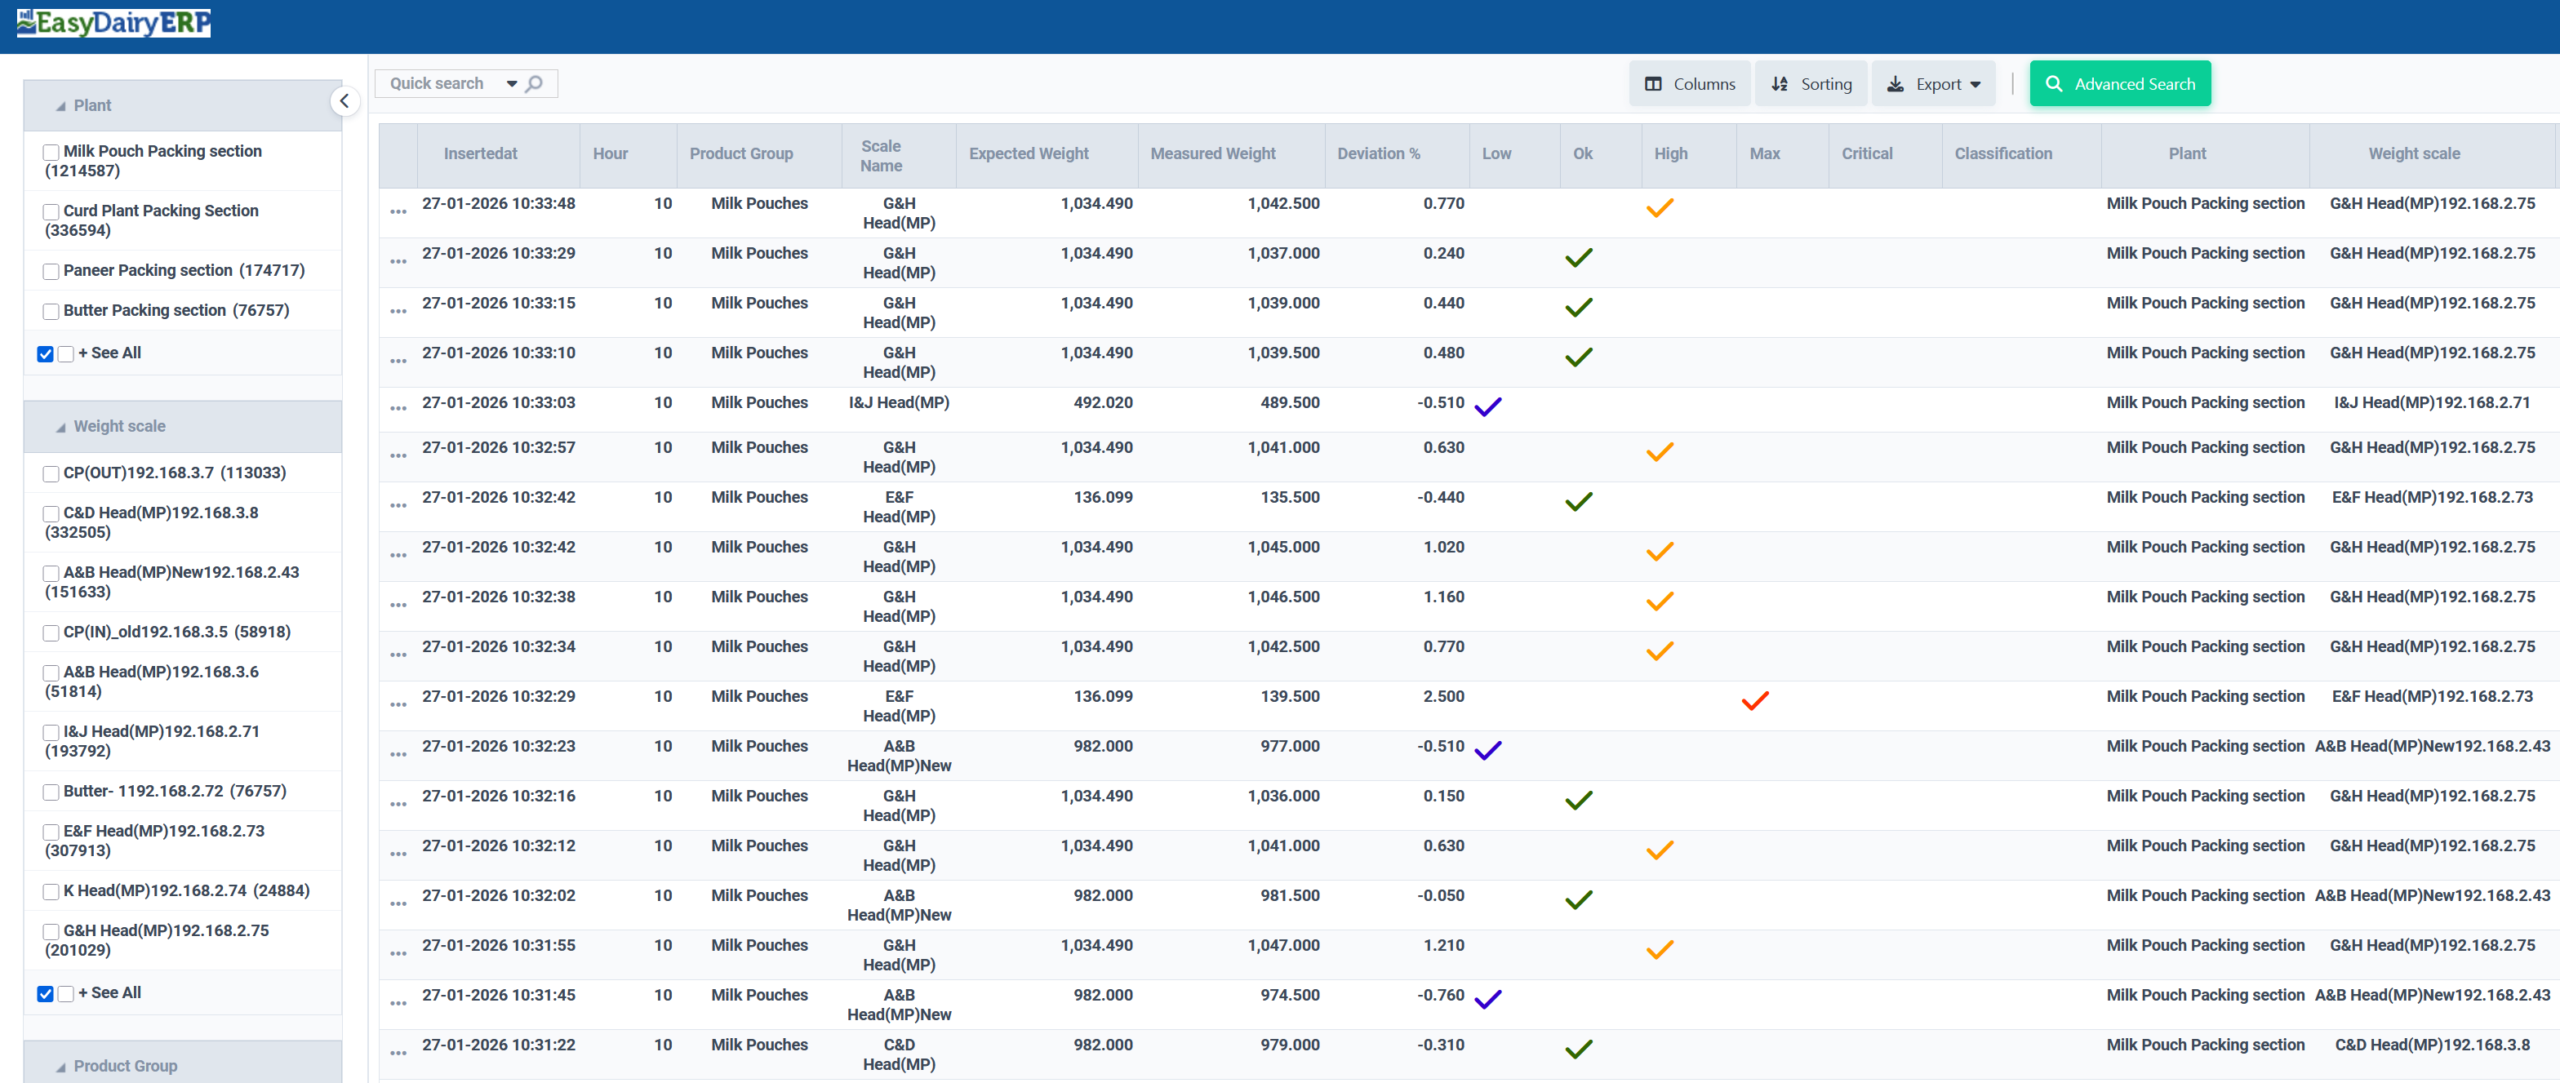This screenshot has height=1083, width=2560.
Task: Click red Max checkmark for 10:32:29 row
Action: pyautogui.click(x=1754, y=701)
